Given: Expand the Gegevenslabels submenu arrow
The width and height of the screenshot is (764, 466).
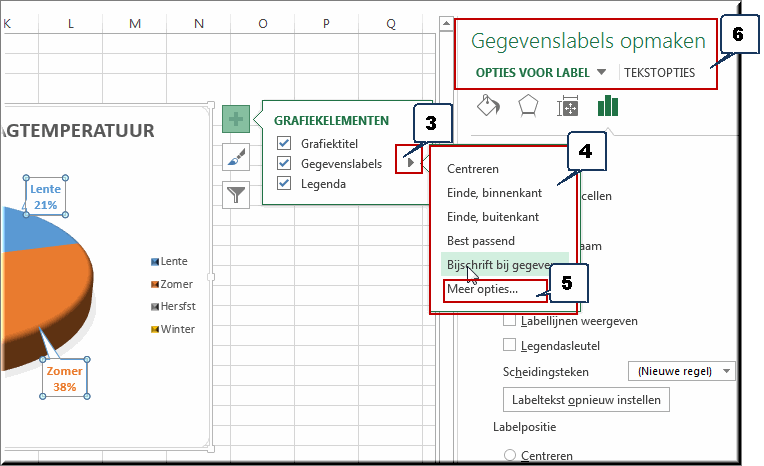Looking at the screenshot, I should coord(410,160).
